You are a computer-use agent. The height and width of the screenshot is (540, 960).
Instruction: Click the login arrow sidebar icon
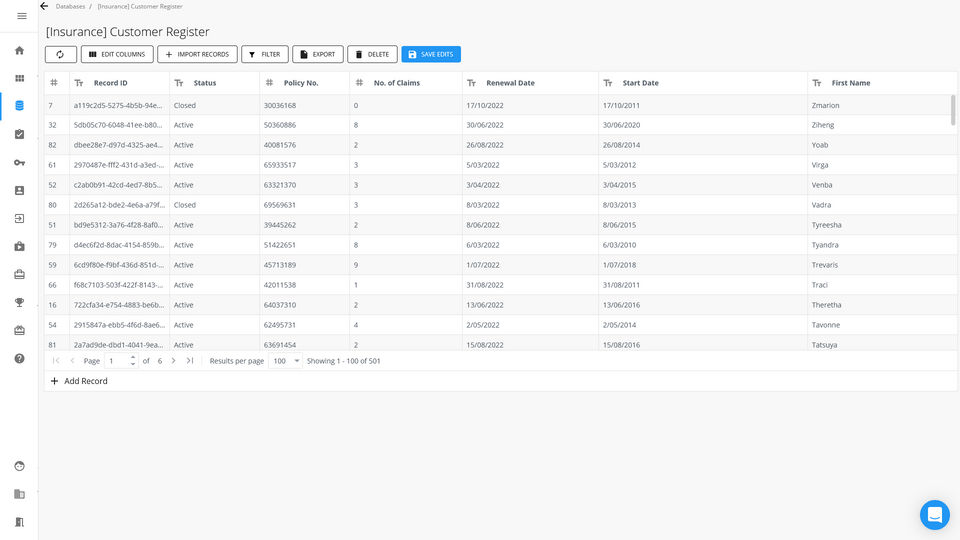click(20, 219)
